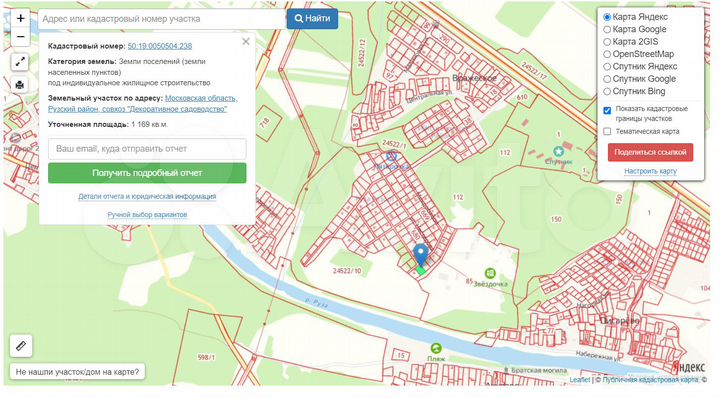
Task: Select Карта Яндекс radio option
Action: 607,17
